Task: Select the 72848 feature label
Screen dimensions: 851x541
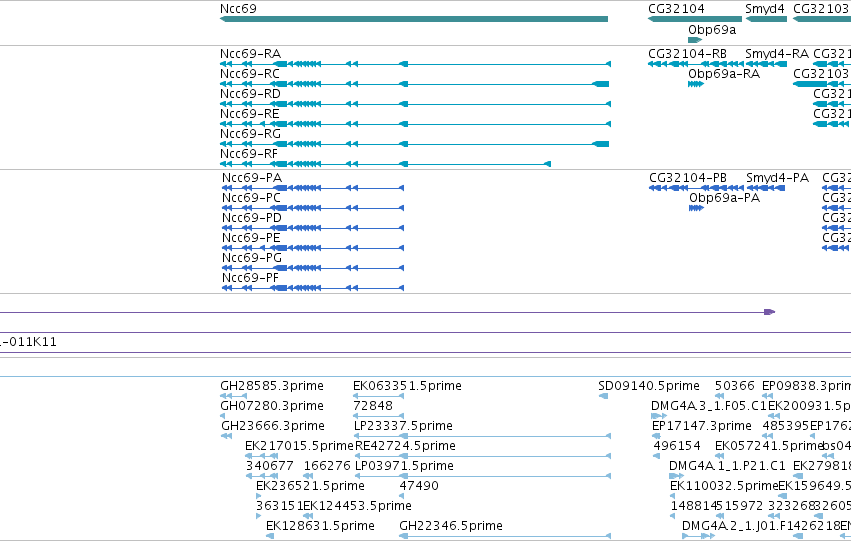Action: coord(373,406)
